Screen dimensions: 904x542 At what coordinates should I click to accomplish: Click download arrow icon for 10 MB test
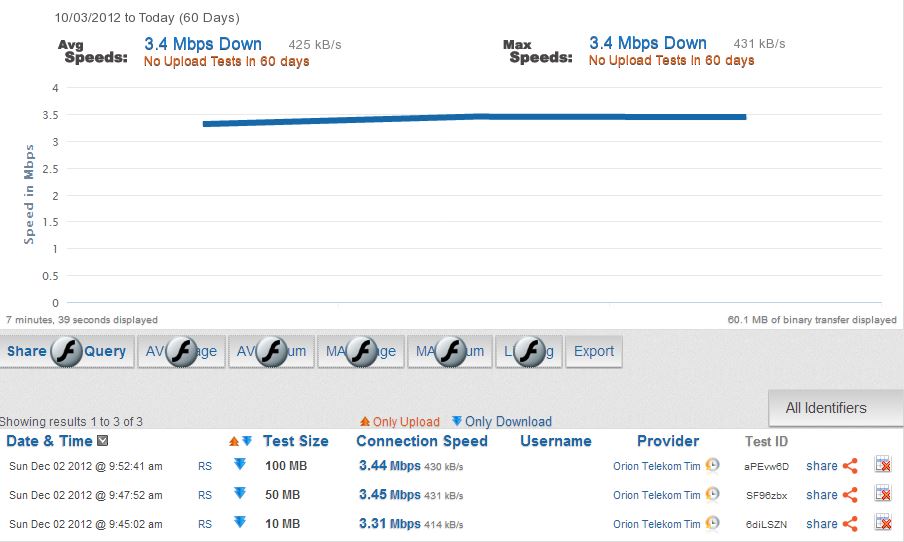pos(240,522)
